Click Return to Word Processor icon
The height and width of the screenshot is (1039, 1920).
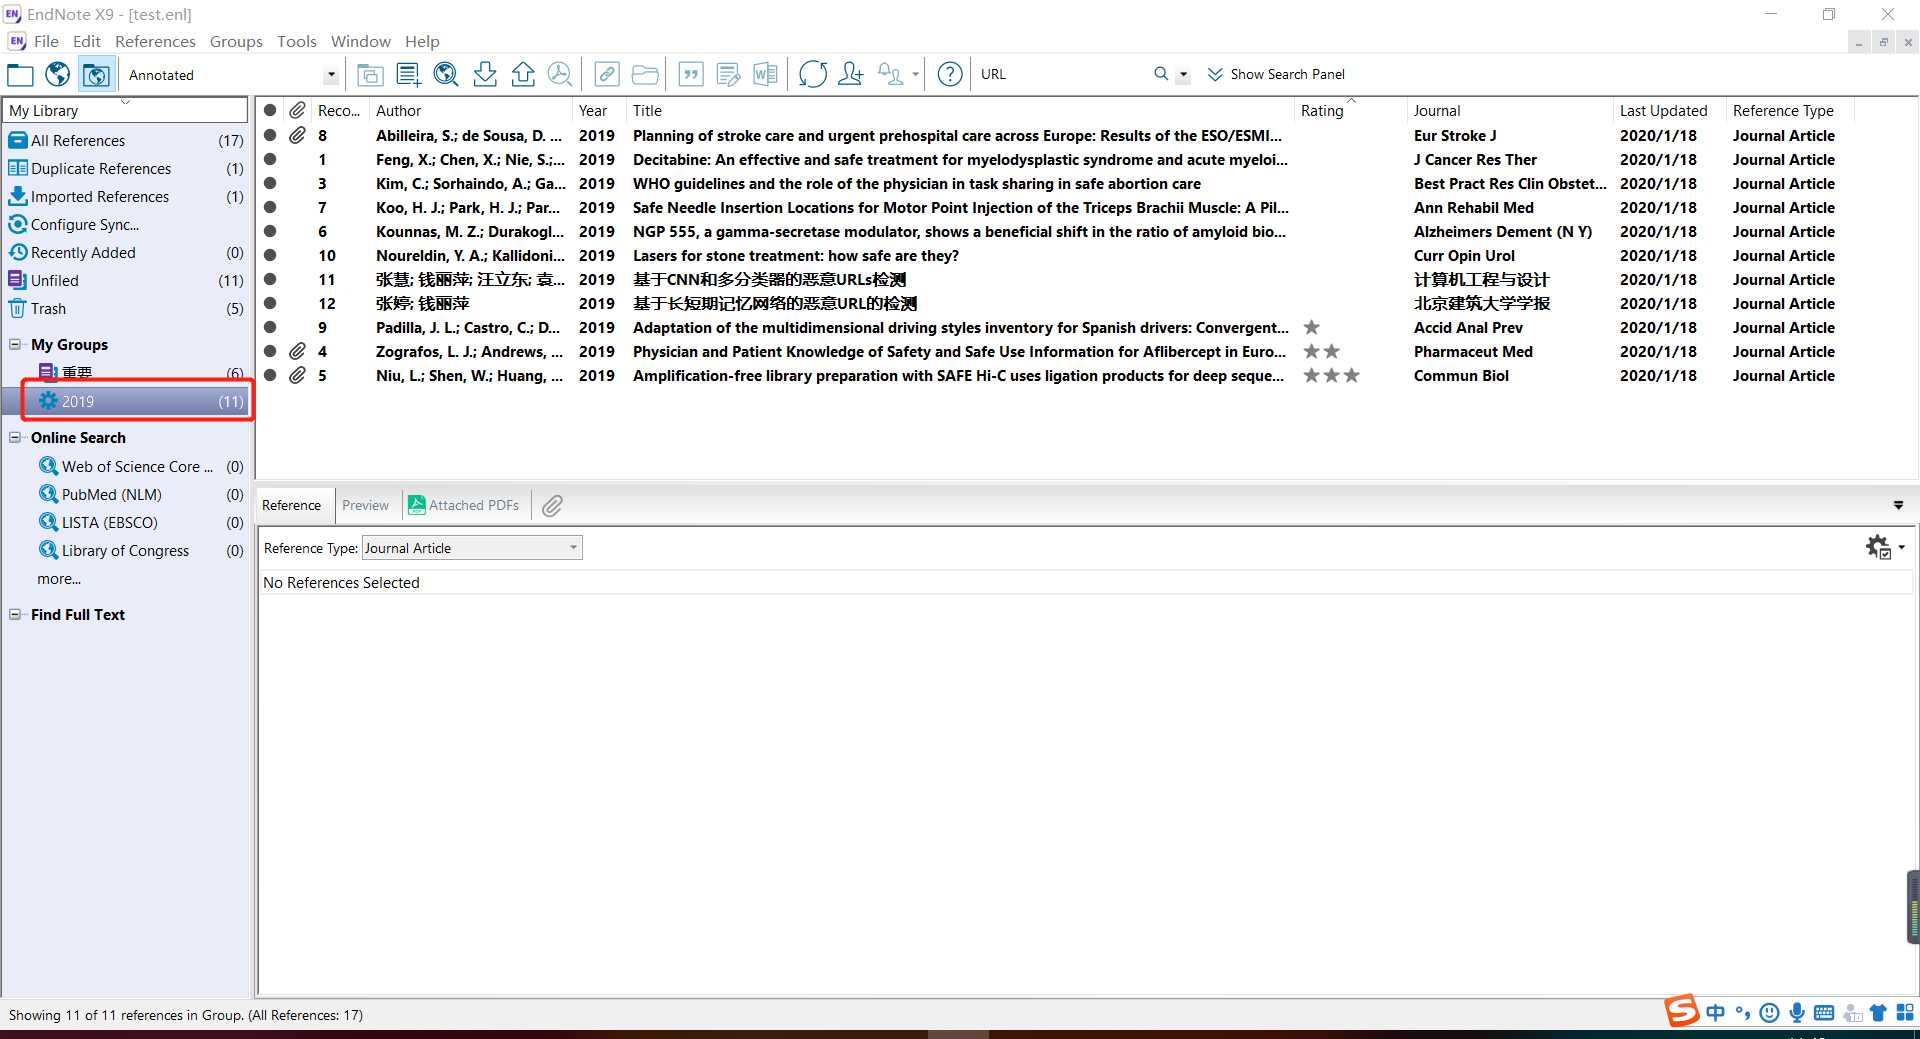click(x=765, y=74)
